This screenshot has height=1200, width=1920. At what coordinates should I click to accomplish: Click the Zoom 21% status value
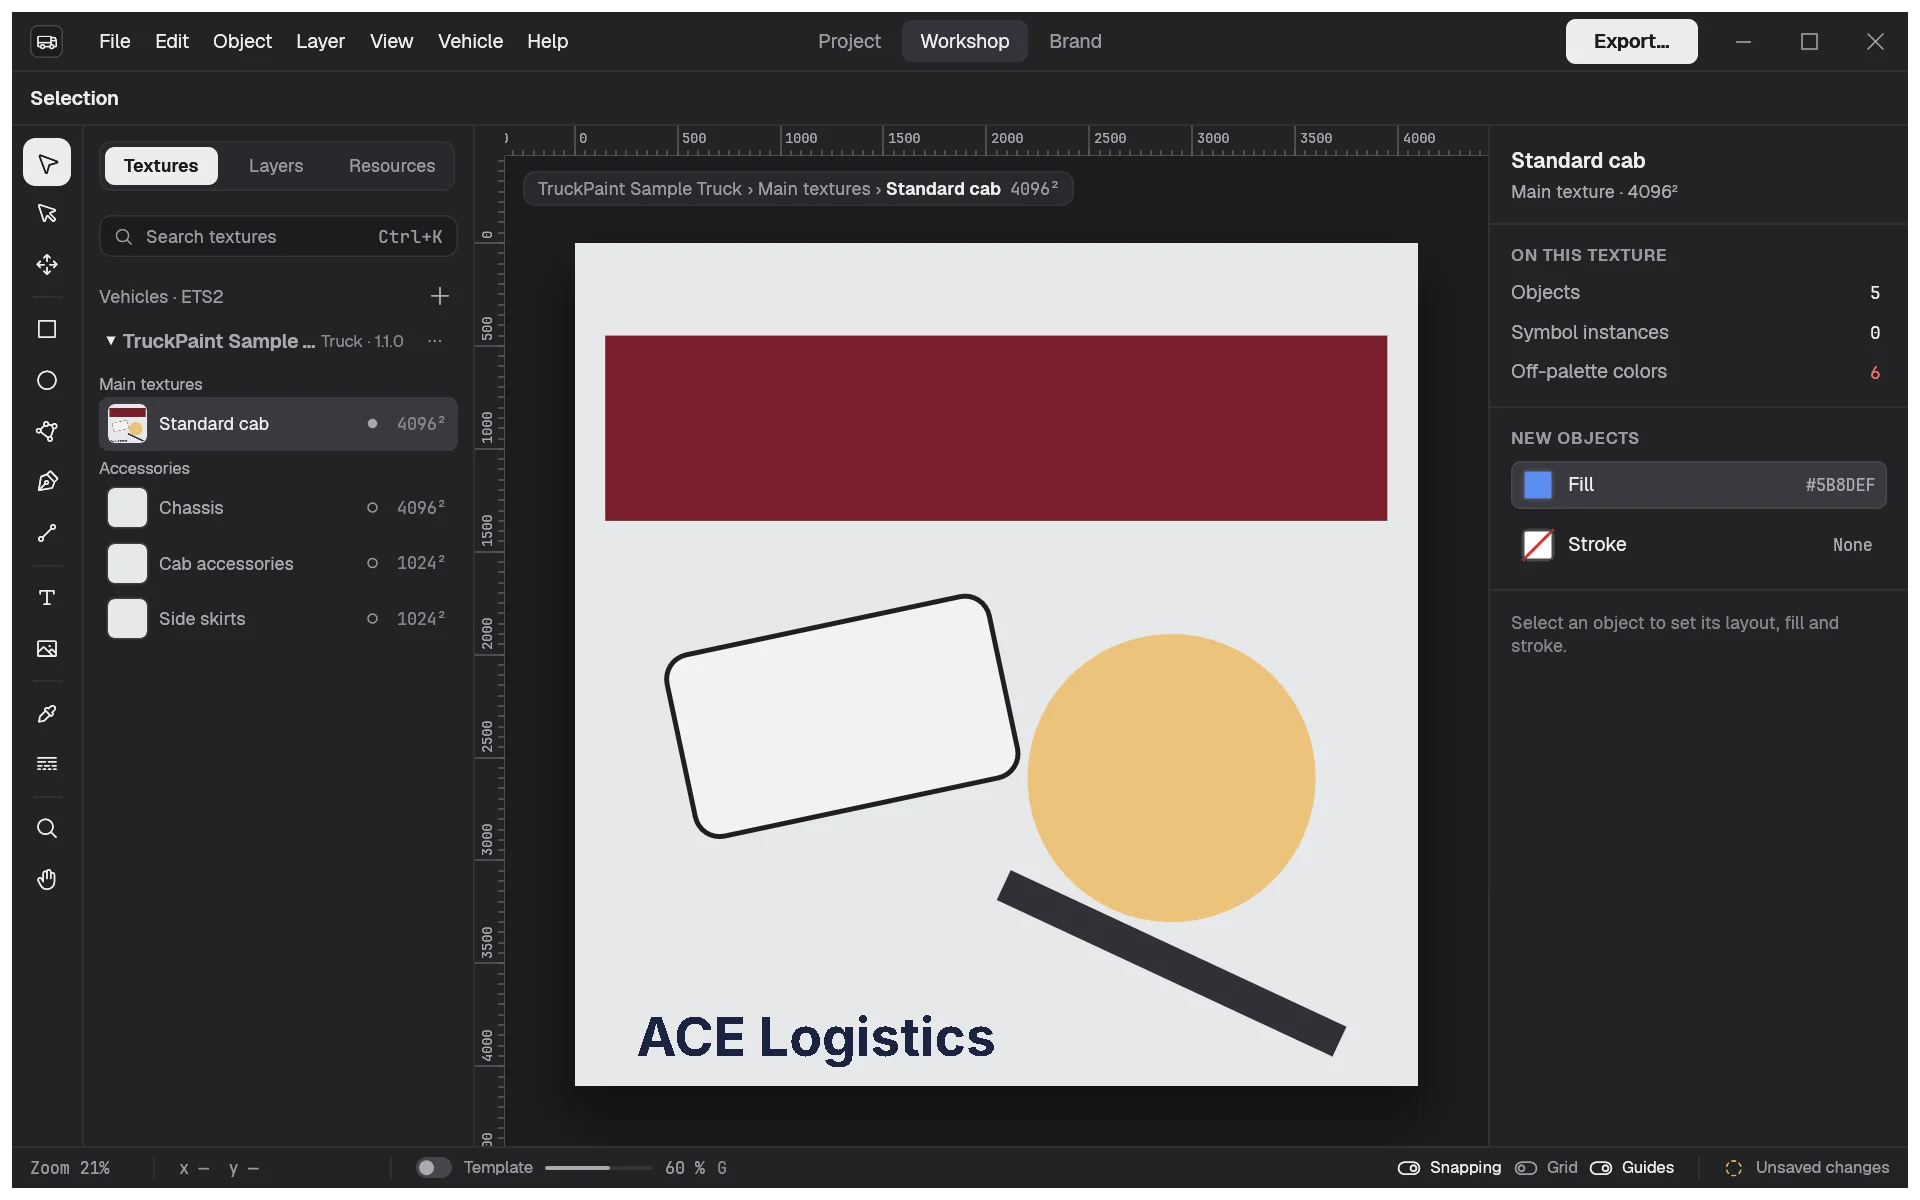(70, 1168)
